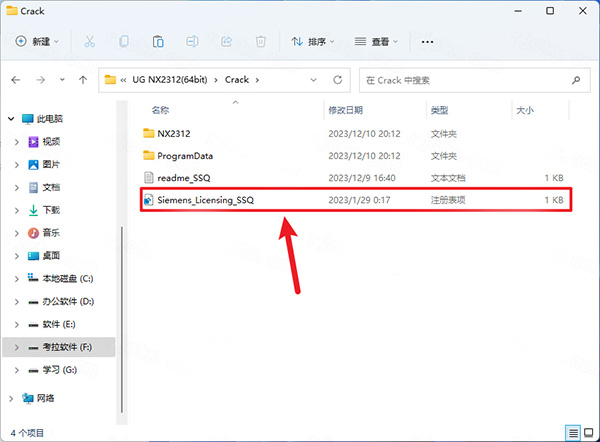Switch to details view in status bar
Viewport: 600px width, 442px height.
click(x=573, y=433)
